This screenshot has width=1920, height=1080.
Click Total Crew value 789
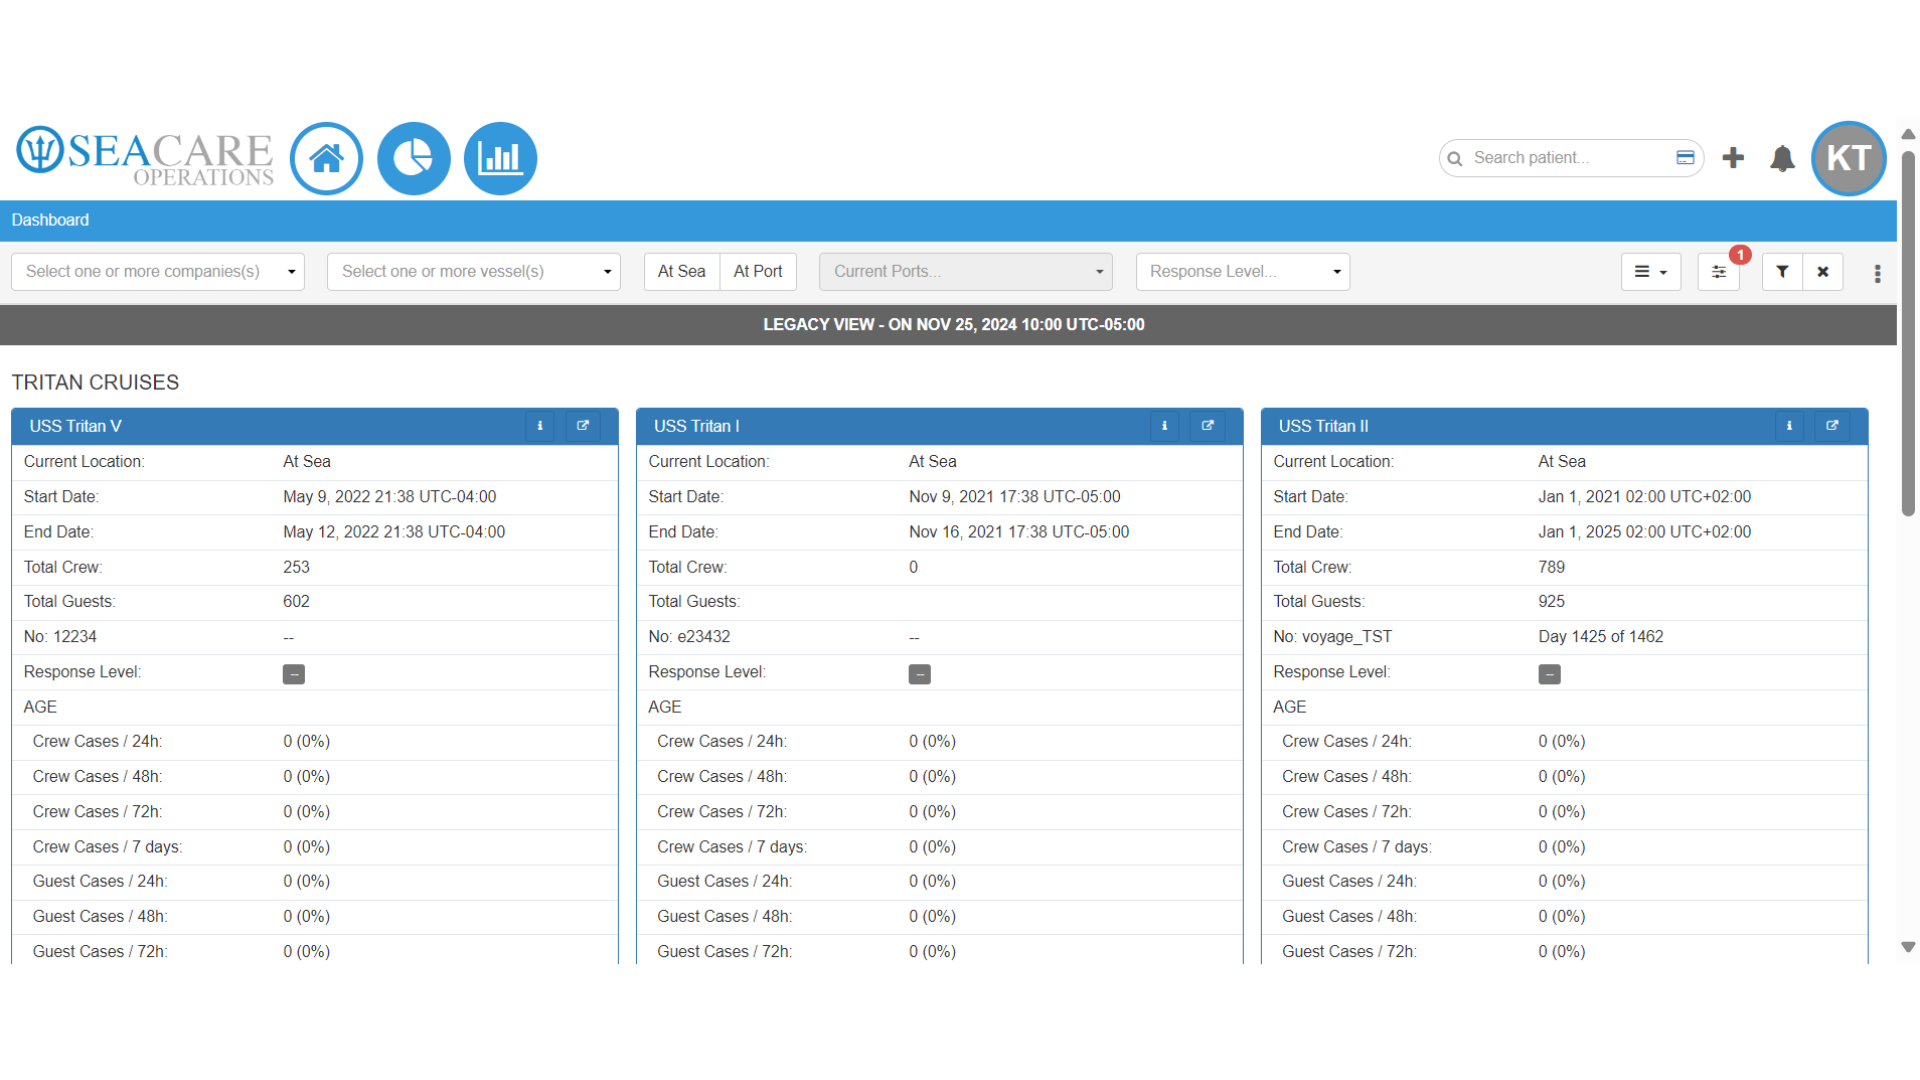[1552, 567]
